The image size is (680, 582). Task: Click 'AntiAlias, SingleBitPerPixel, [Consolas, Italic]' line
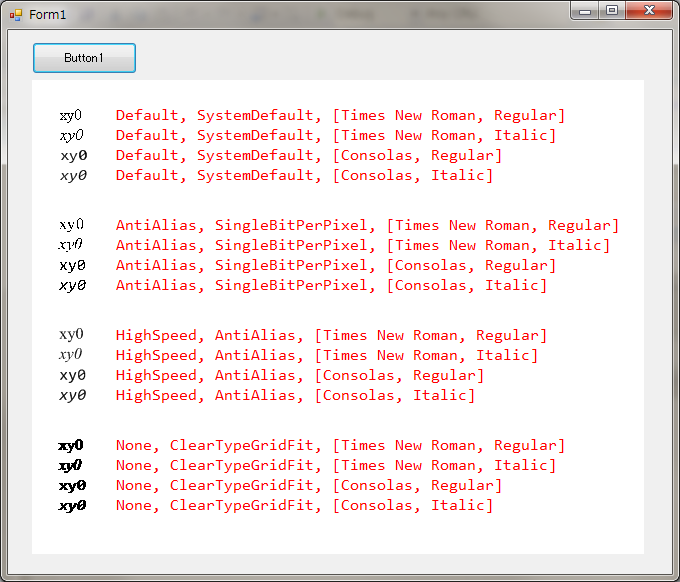pos(331,285)
